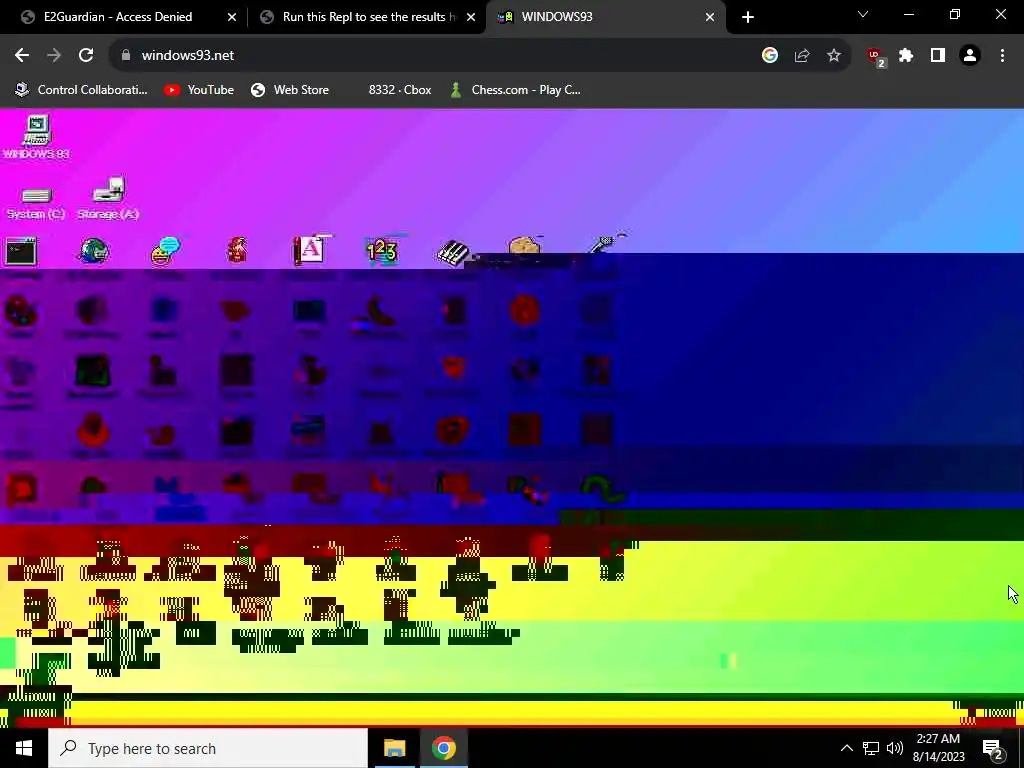Go back to the previous page

pyautogui.click(x=22, y=56)
